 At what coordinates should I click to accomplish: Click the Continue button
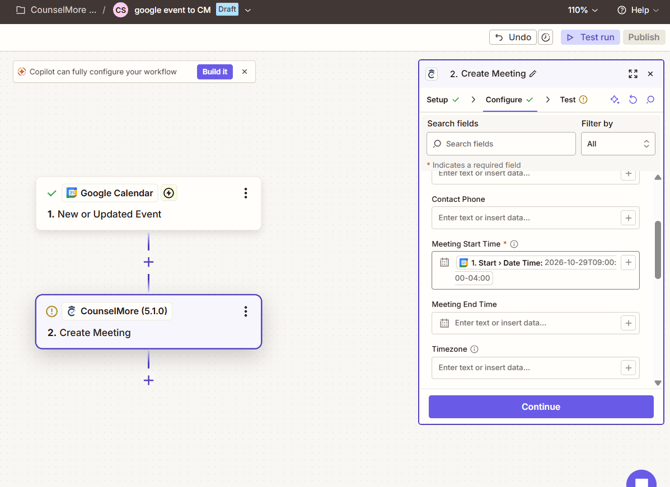tap(541, 407)
